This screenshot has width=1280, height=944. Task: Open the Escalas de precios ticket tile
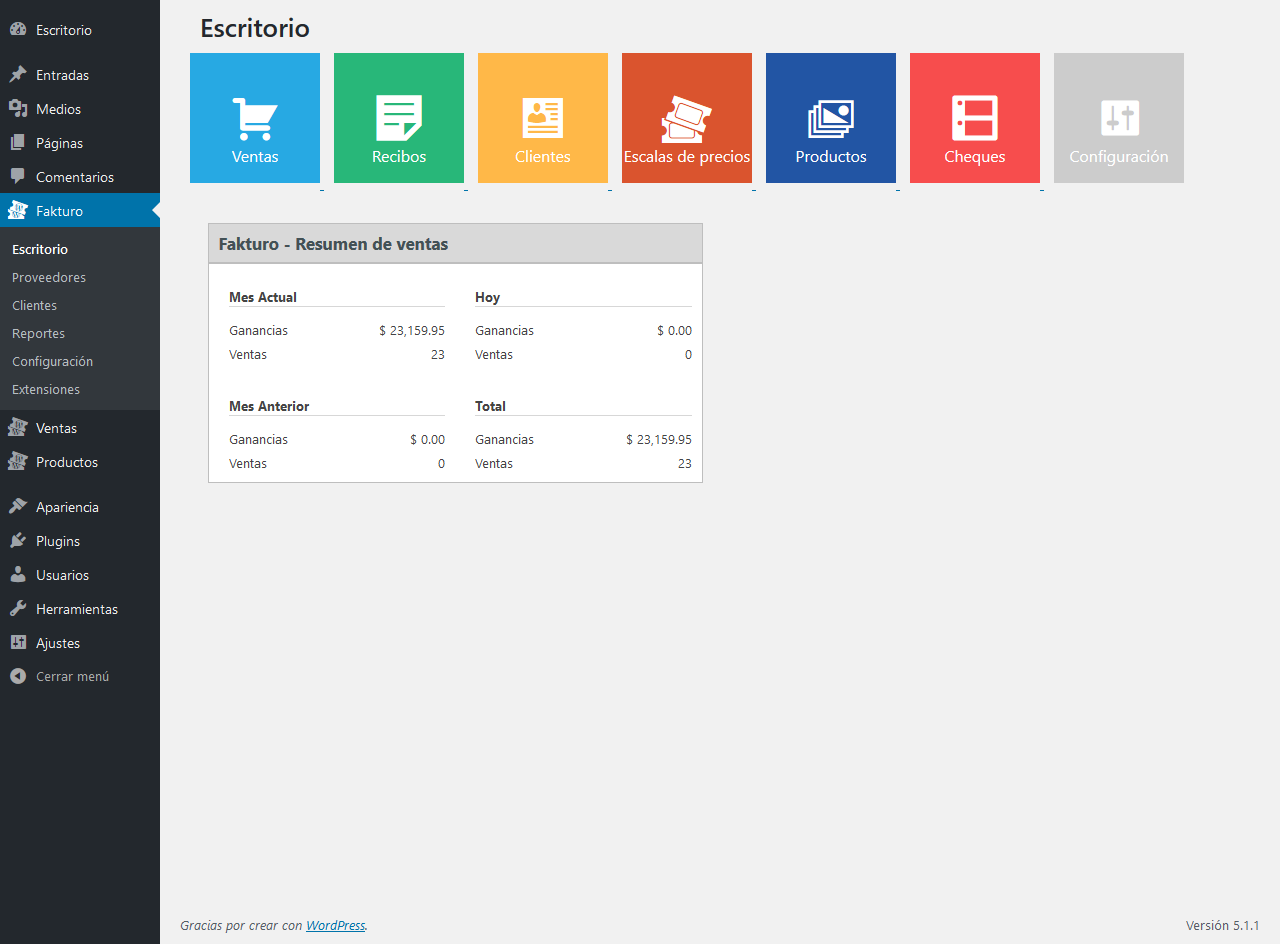tap(687, 118)
